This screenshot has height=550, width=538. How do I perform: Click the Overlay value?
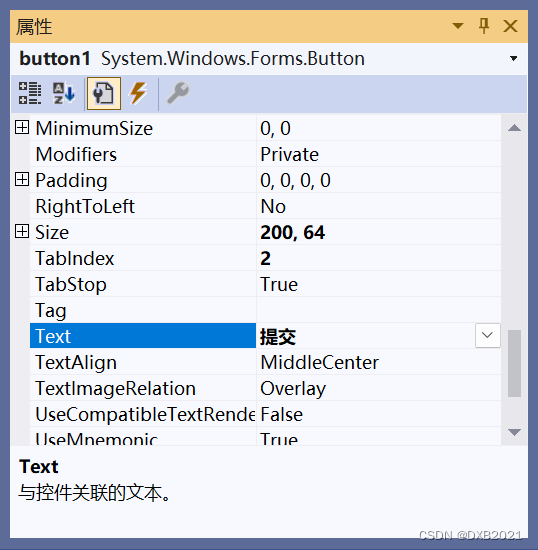[293, 389]
